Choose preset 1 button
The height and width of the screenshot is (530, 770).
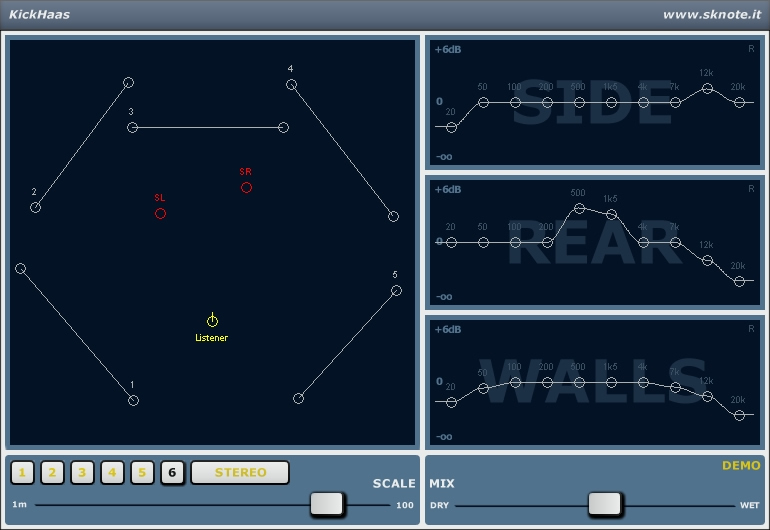click(x=22, y=473)
